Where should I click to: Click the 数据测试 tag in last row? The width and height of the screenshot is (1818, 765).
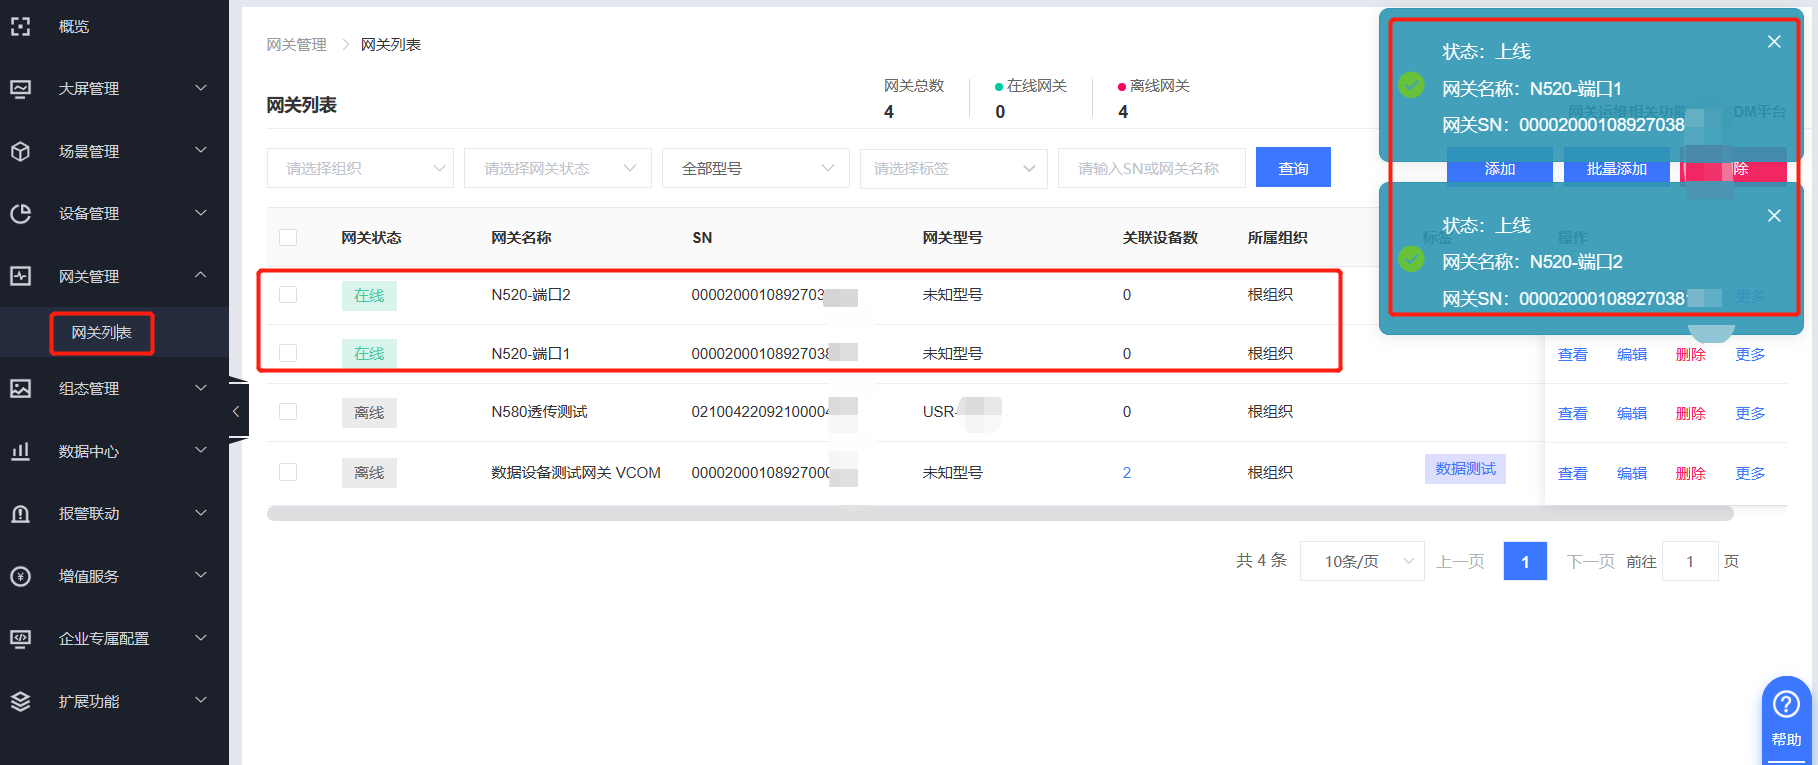(x=1465, y=469)
